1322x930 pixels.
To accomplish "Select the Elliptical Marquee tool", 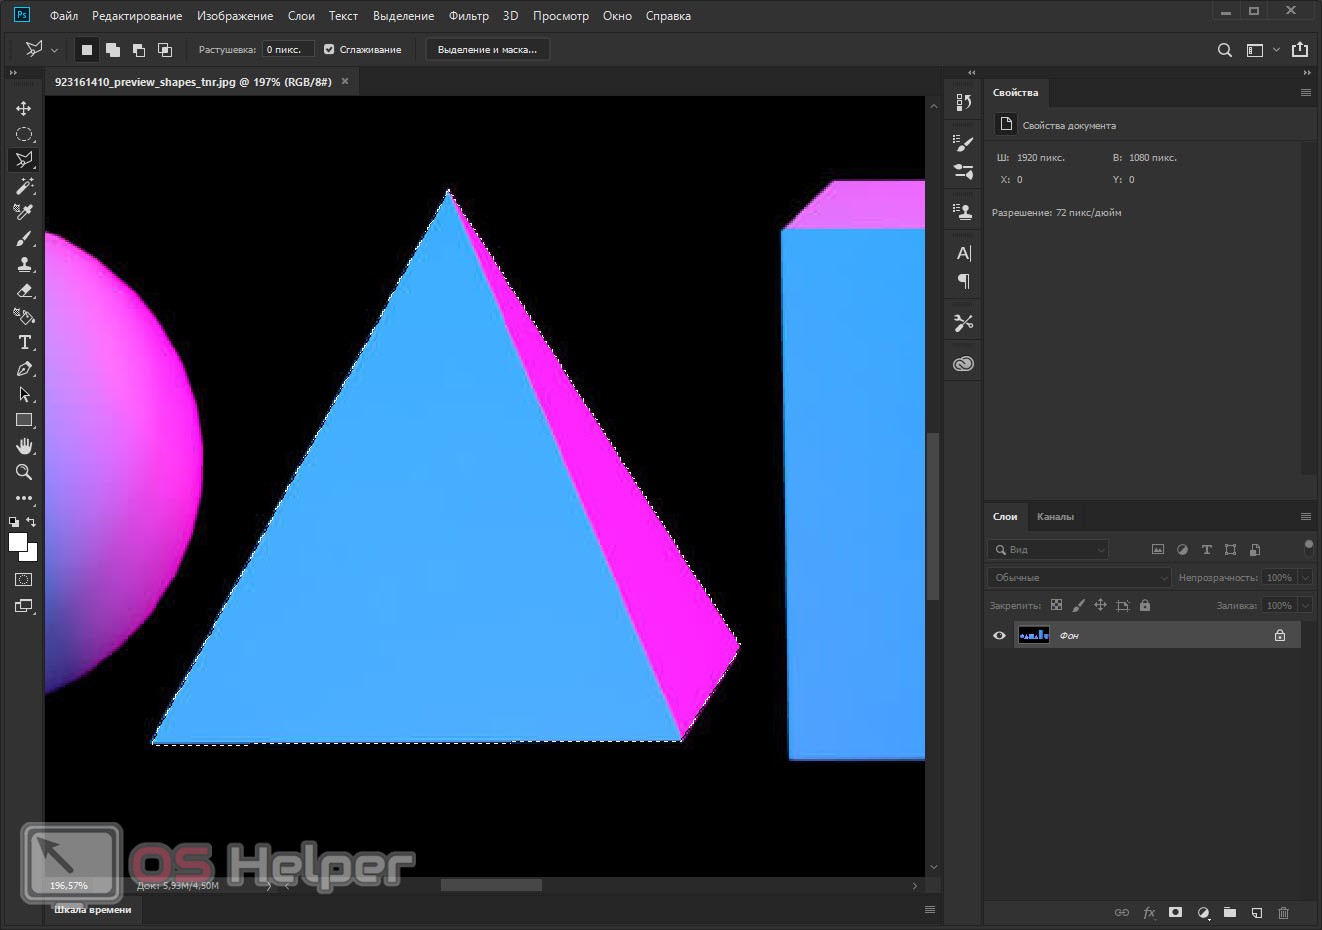I will (x=24, y=134).
